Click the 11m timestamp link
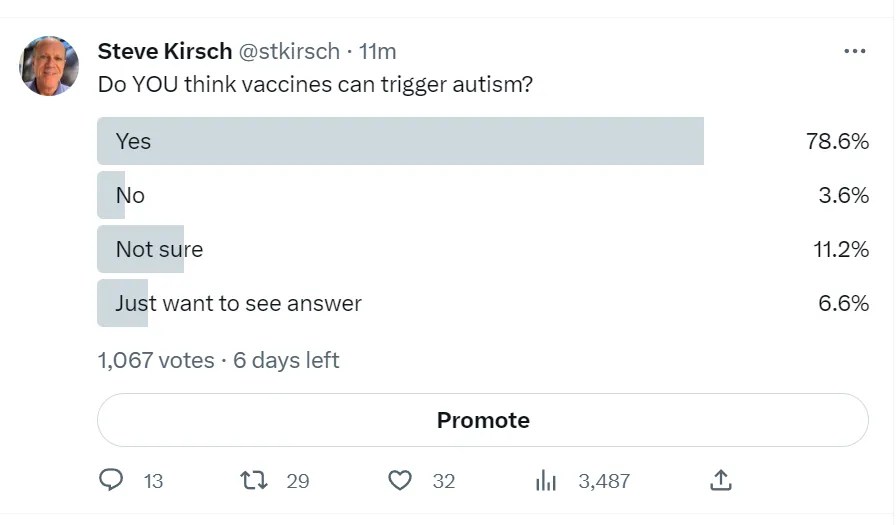 click(x=378, y=51)
